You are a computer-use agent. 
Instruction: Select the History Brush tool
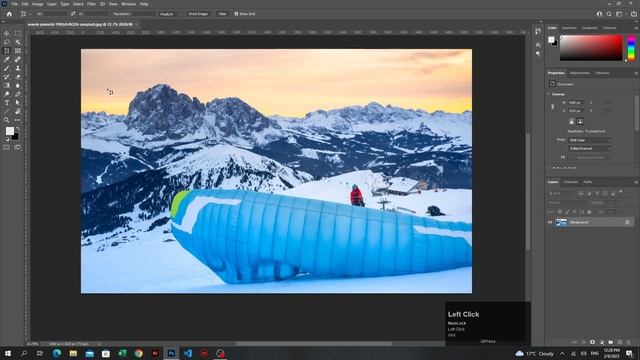coord(7,77)
